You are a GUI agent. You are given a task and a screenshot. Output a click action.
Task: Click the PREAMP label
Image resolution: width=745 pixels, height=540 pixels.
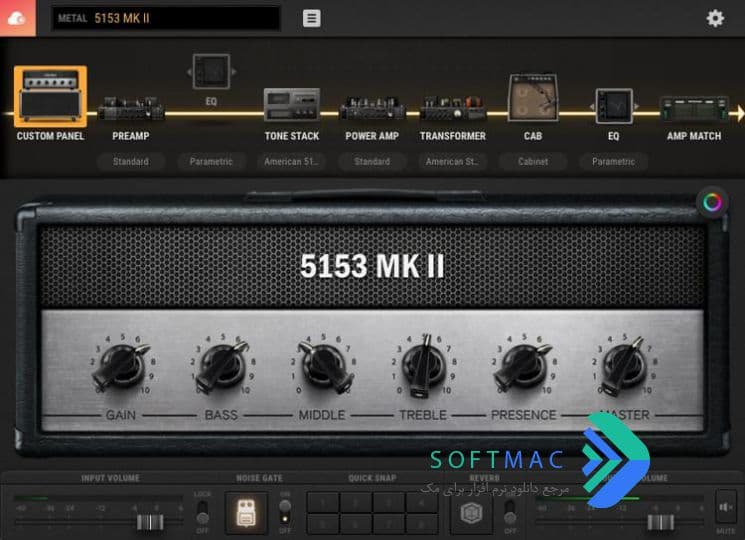click(x=131, y=136)
